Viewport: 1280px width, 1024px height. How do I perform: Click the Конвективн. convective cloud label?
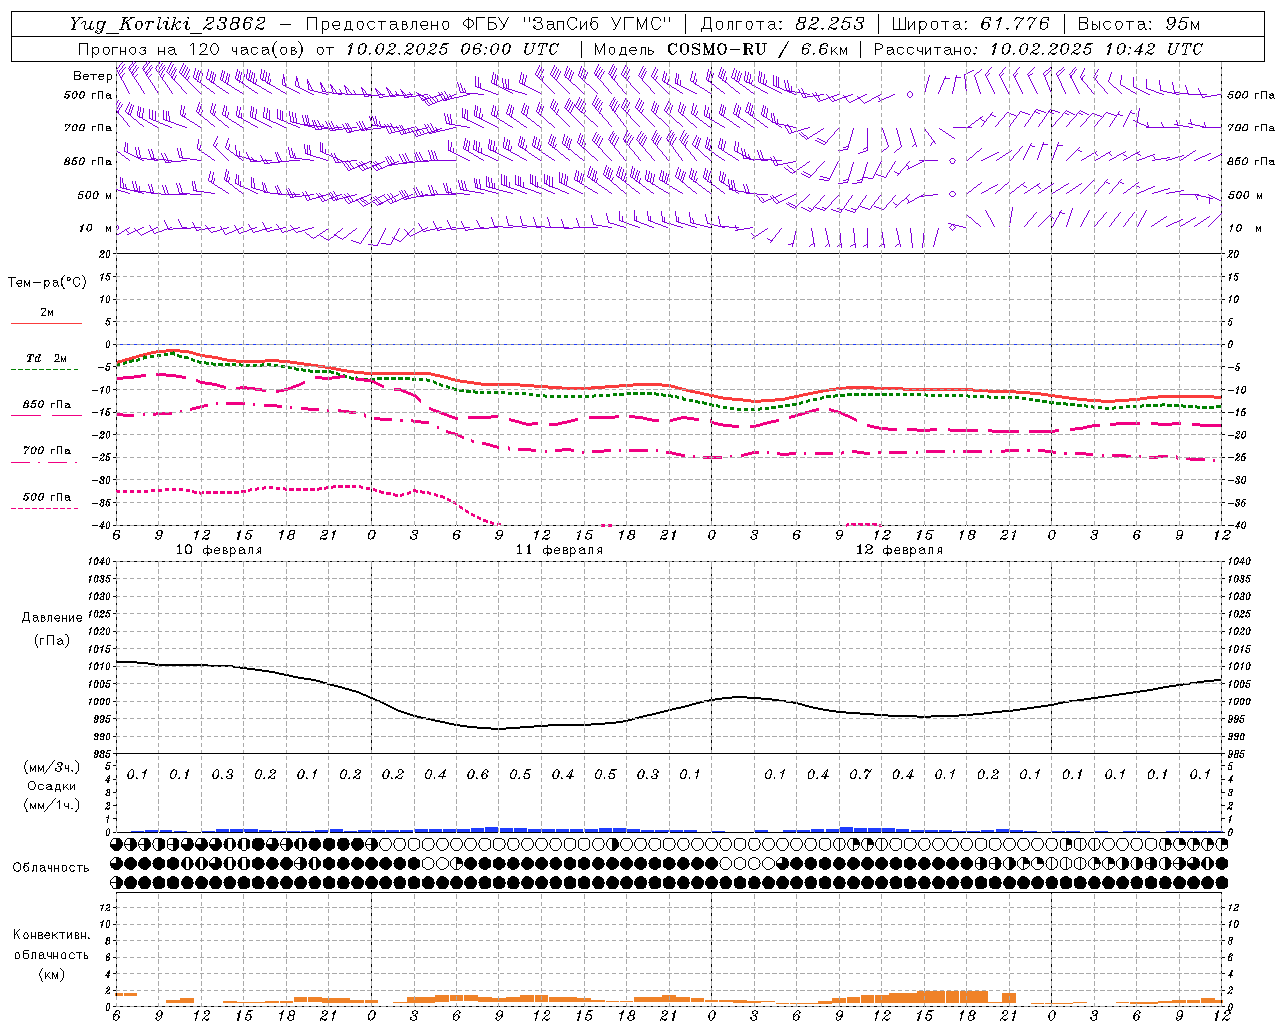[51, 934]
